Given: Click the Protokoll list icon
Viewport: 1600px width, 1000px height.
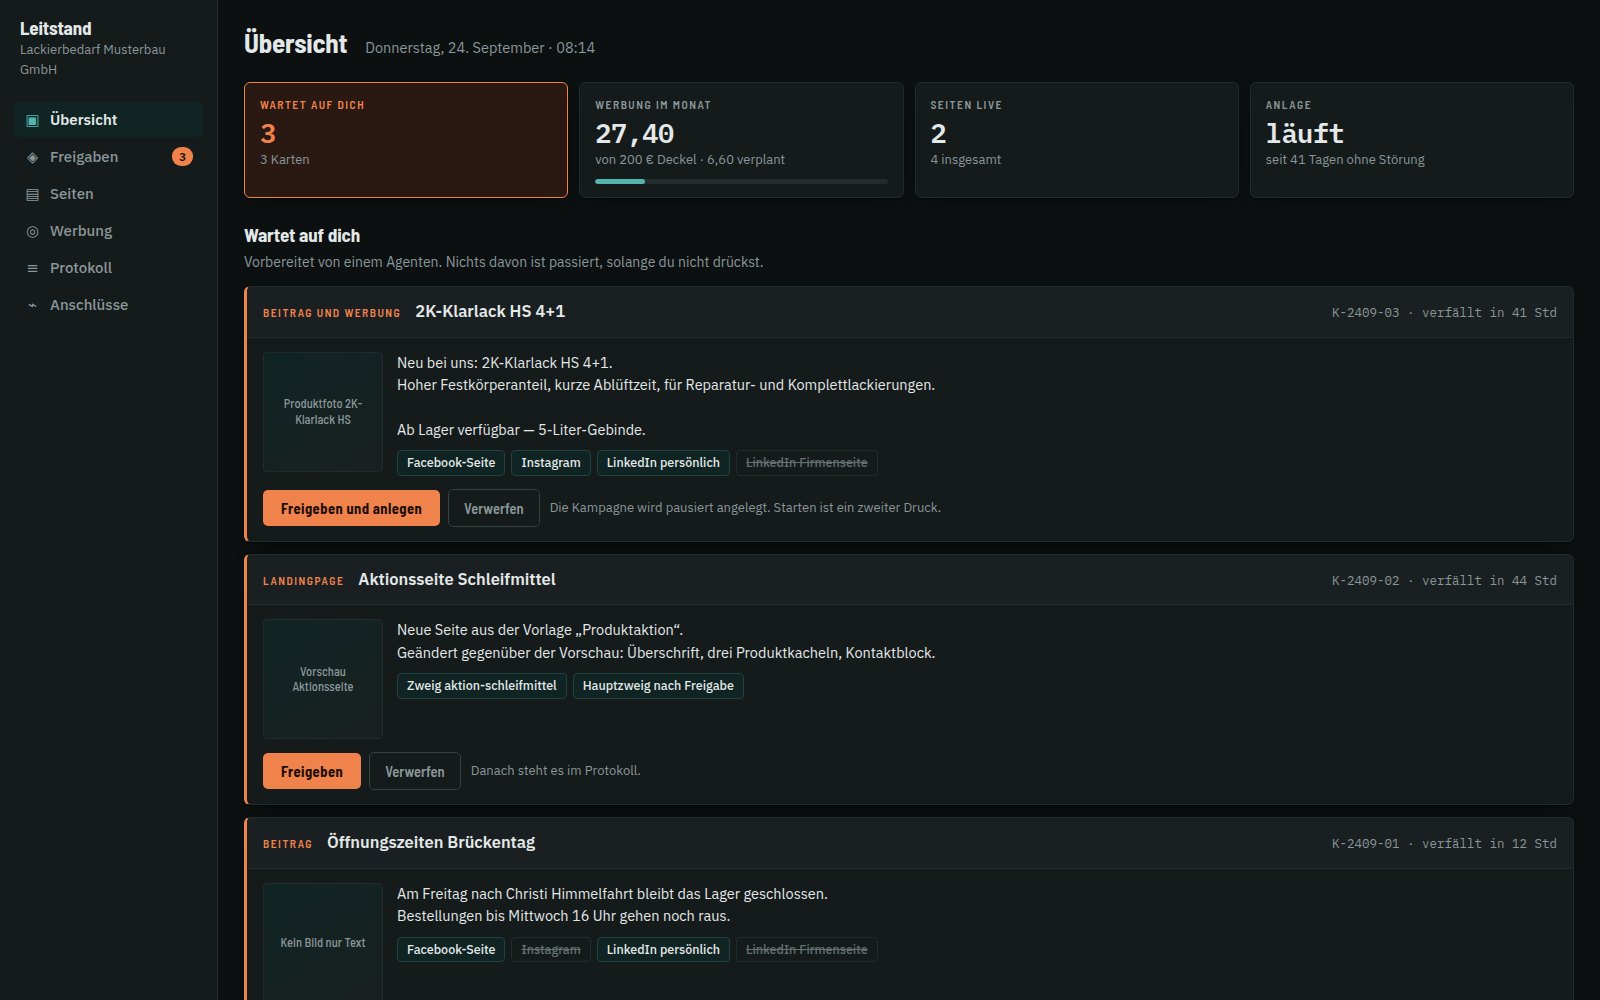Looking at the screenshot, I should pyautogui.click(x=32, y=268).
